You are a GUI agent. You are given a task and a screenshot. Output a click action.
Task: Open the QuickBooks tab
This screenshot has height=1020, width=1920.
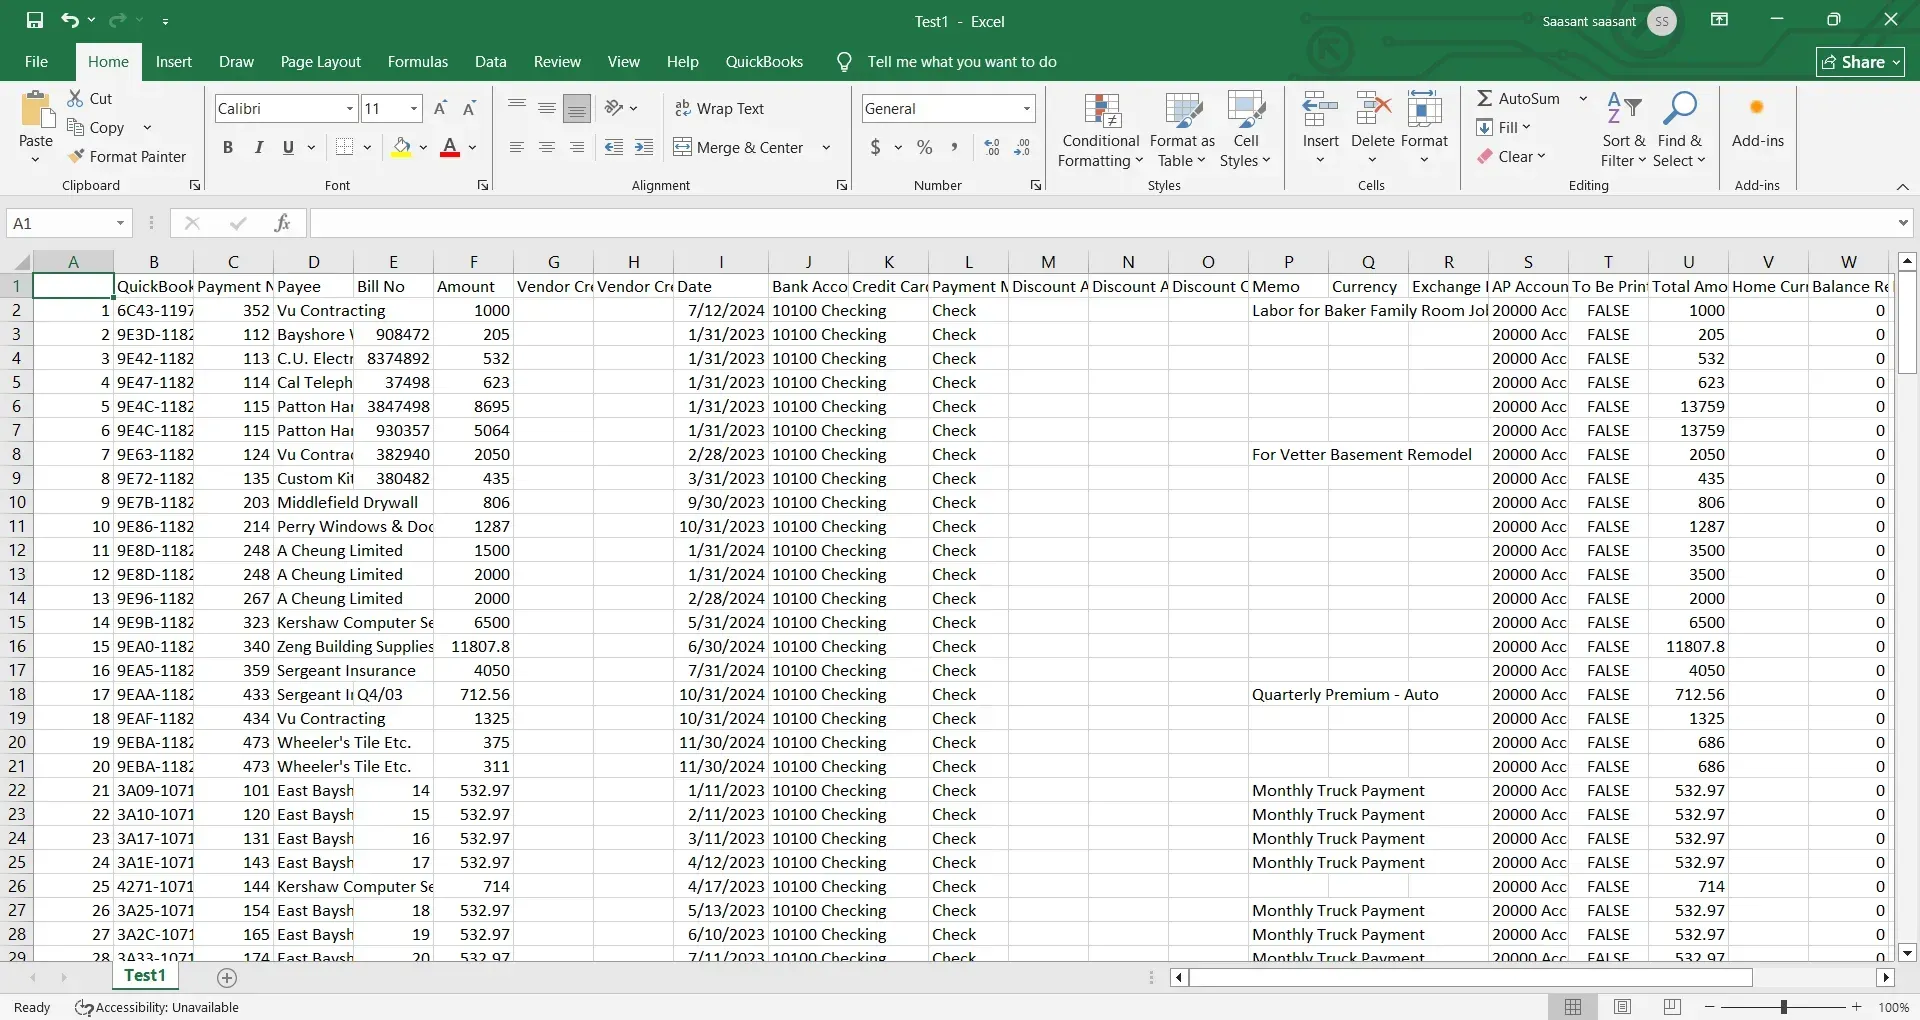[x=764, y=62]
